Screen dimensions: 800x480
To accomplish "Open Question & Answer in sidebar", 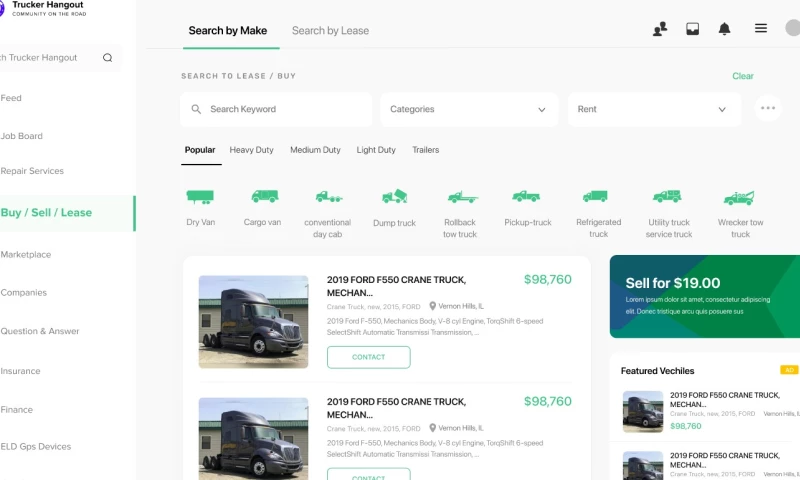I will [40, 331].
